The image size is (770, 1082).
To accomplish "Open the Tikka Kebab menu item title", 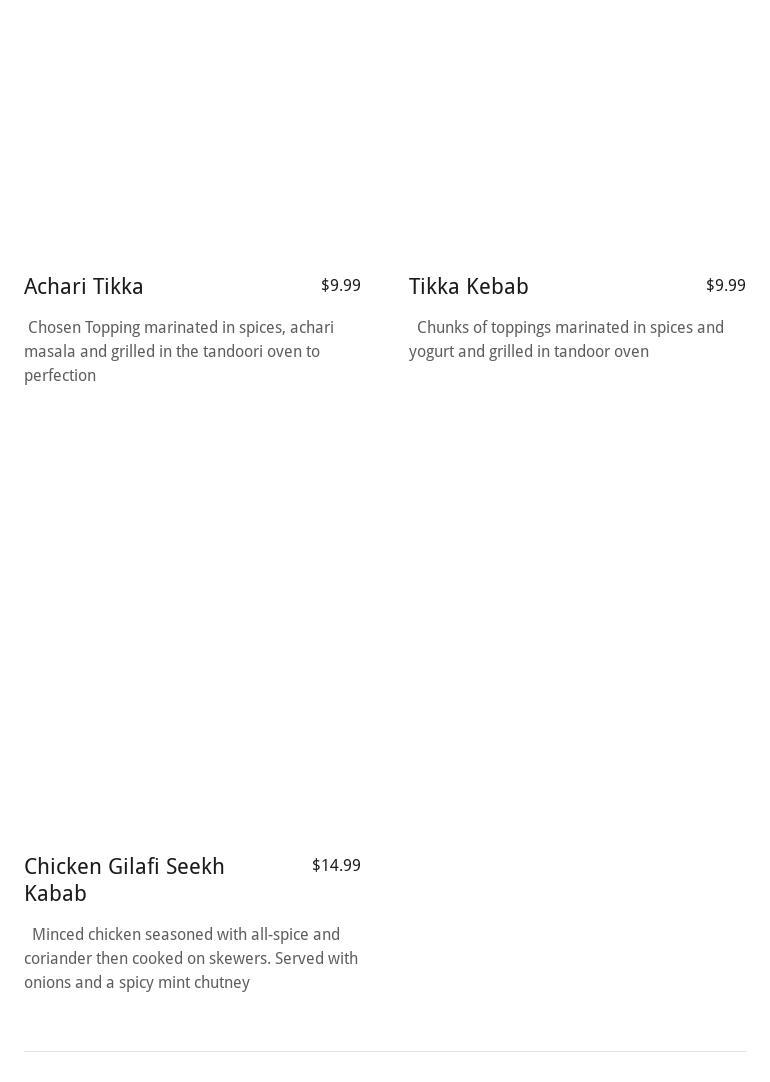I will point(468,287).
